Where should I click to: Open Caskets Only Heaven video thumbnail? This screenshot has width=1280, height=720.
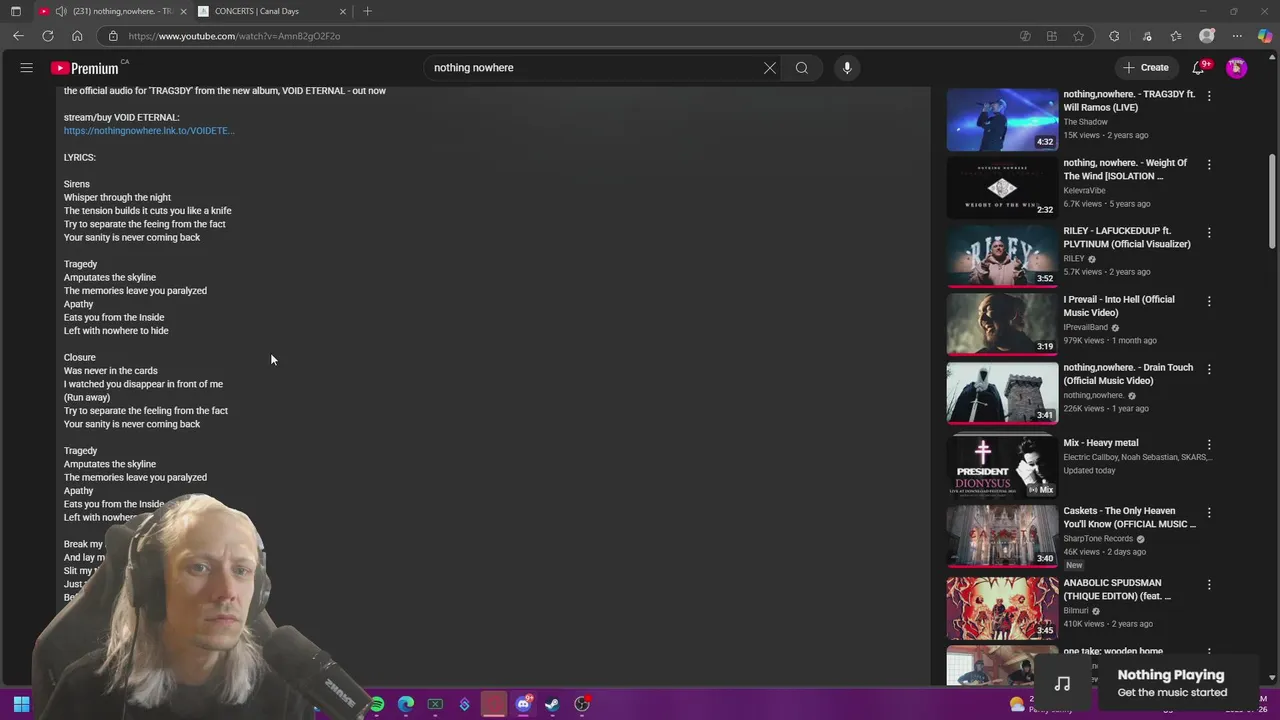click(x=1002, y=535)
